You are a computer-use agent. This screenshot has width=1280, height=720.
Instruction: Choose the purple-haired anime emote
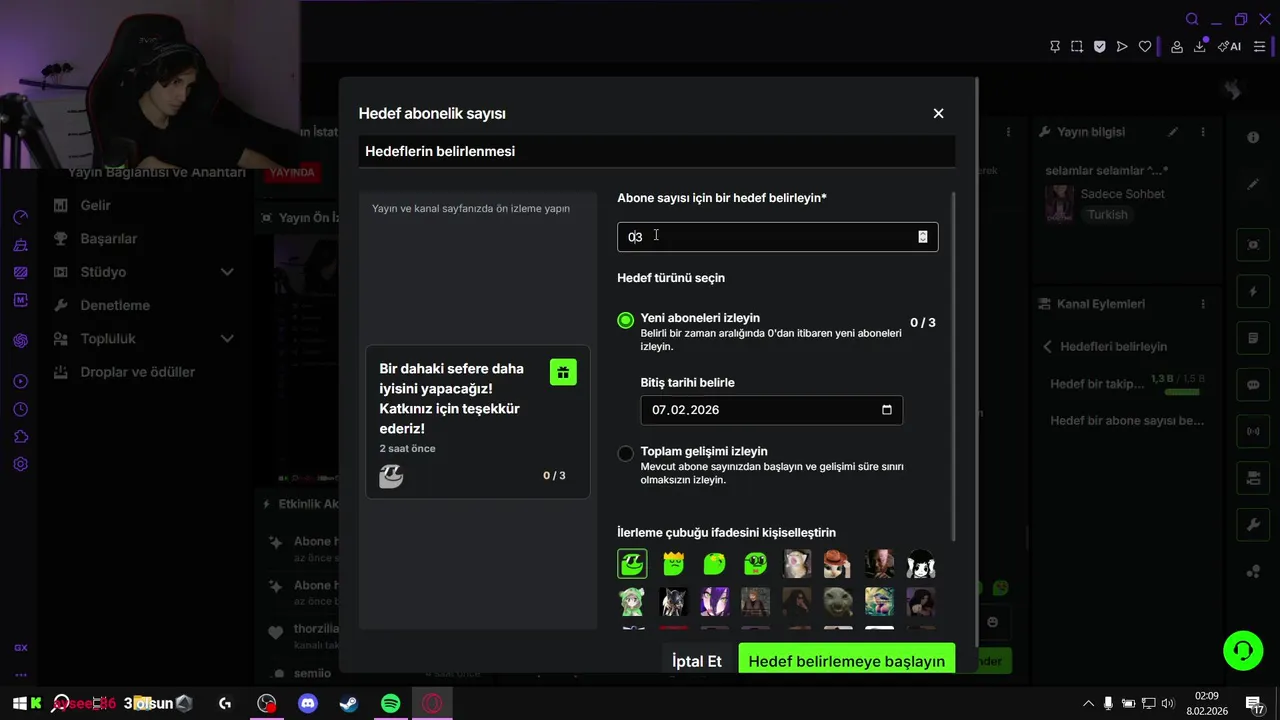(714, 601)
